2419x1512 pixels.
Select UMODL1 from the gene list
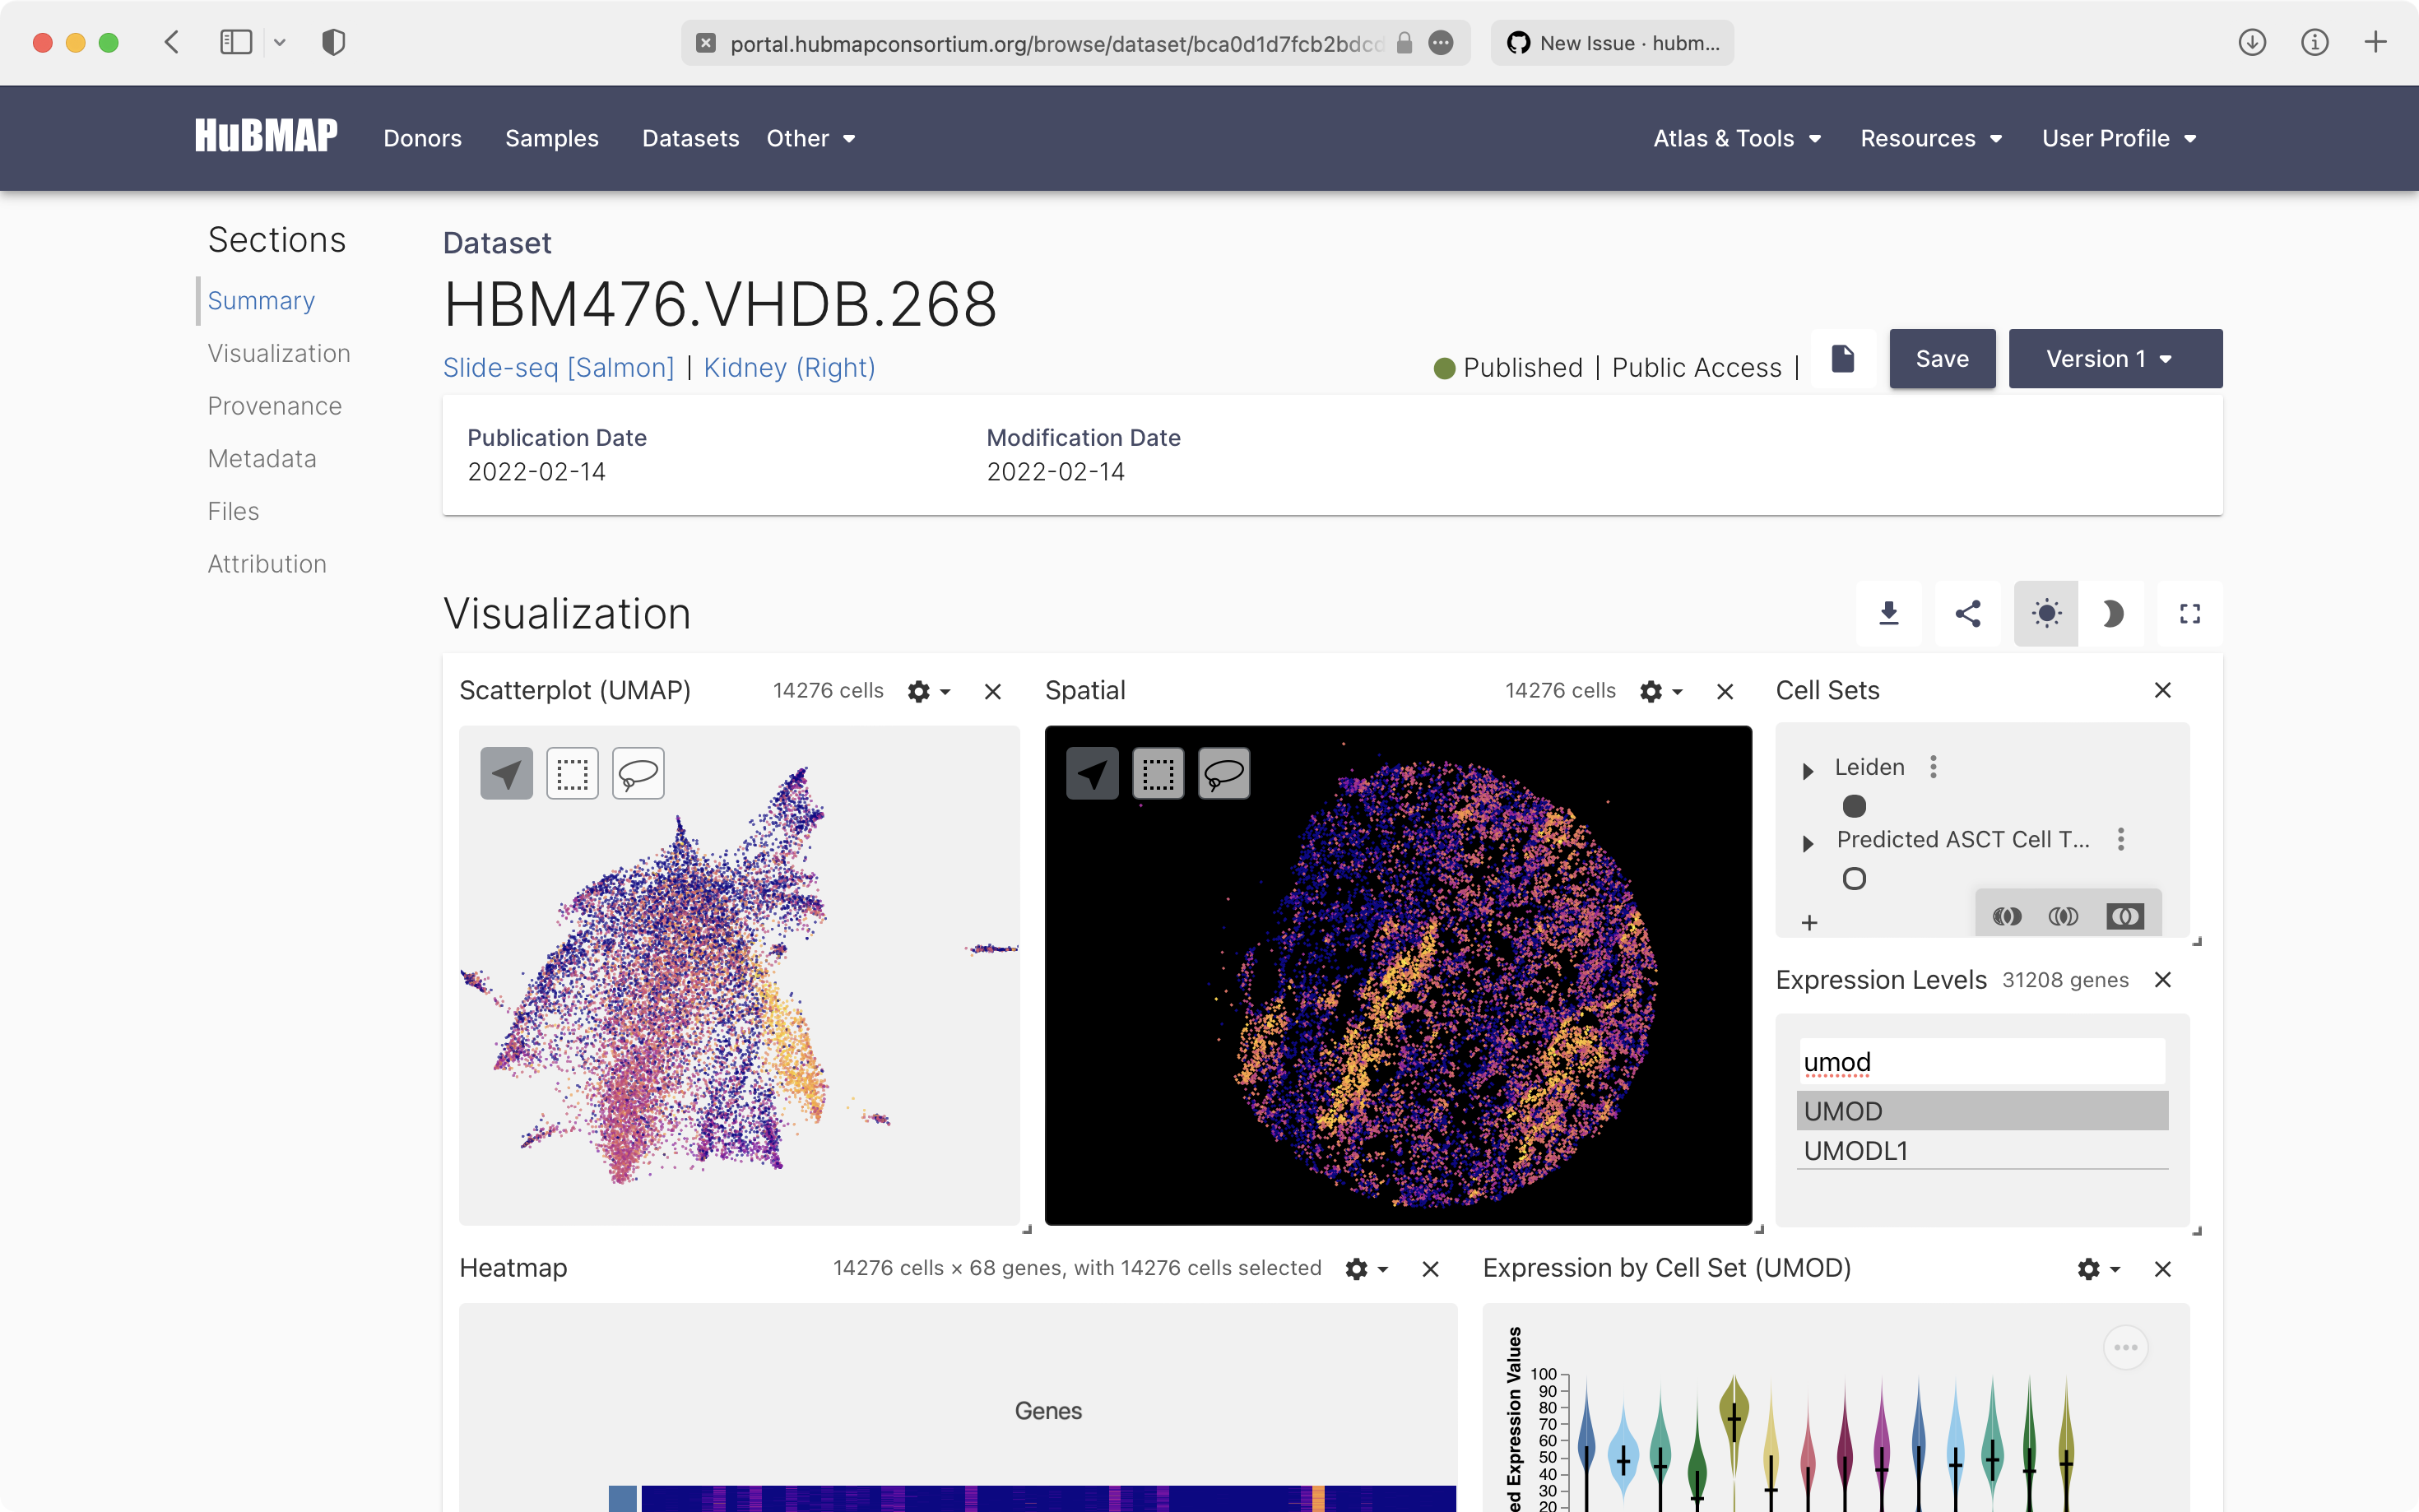1856,1150
